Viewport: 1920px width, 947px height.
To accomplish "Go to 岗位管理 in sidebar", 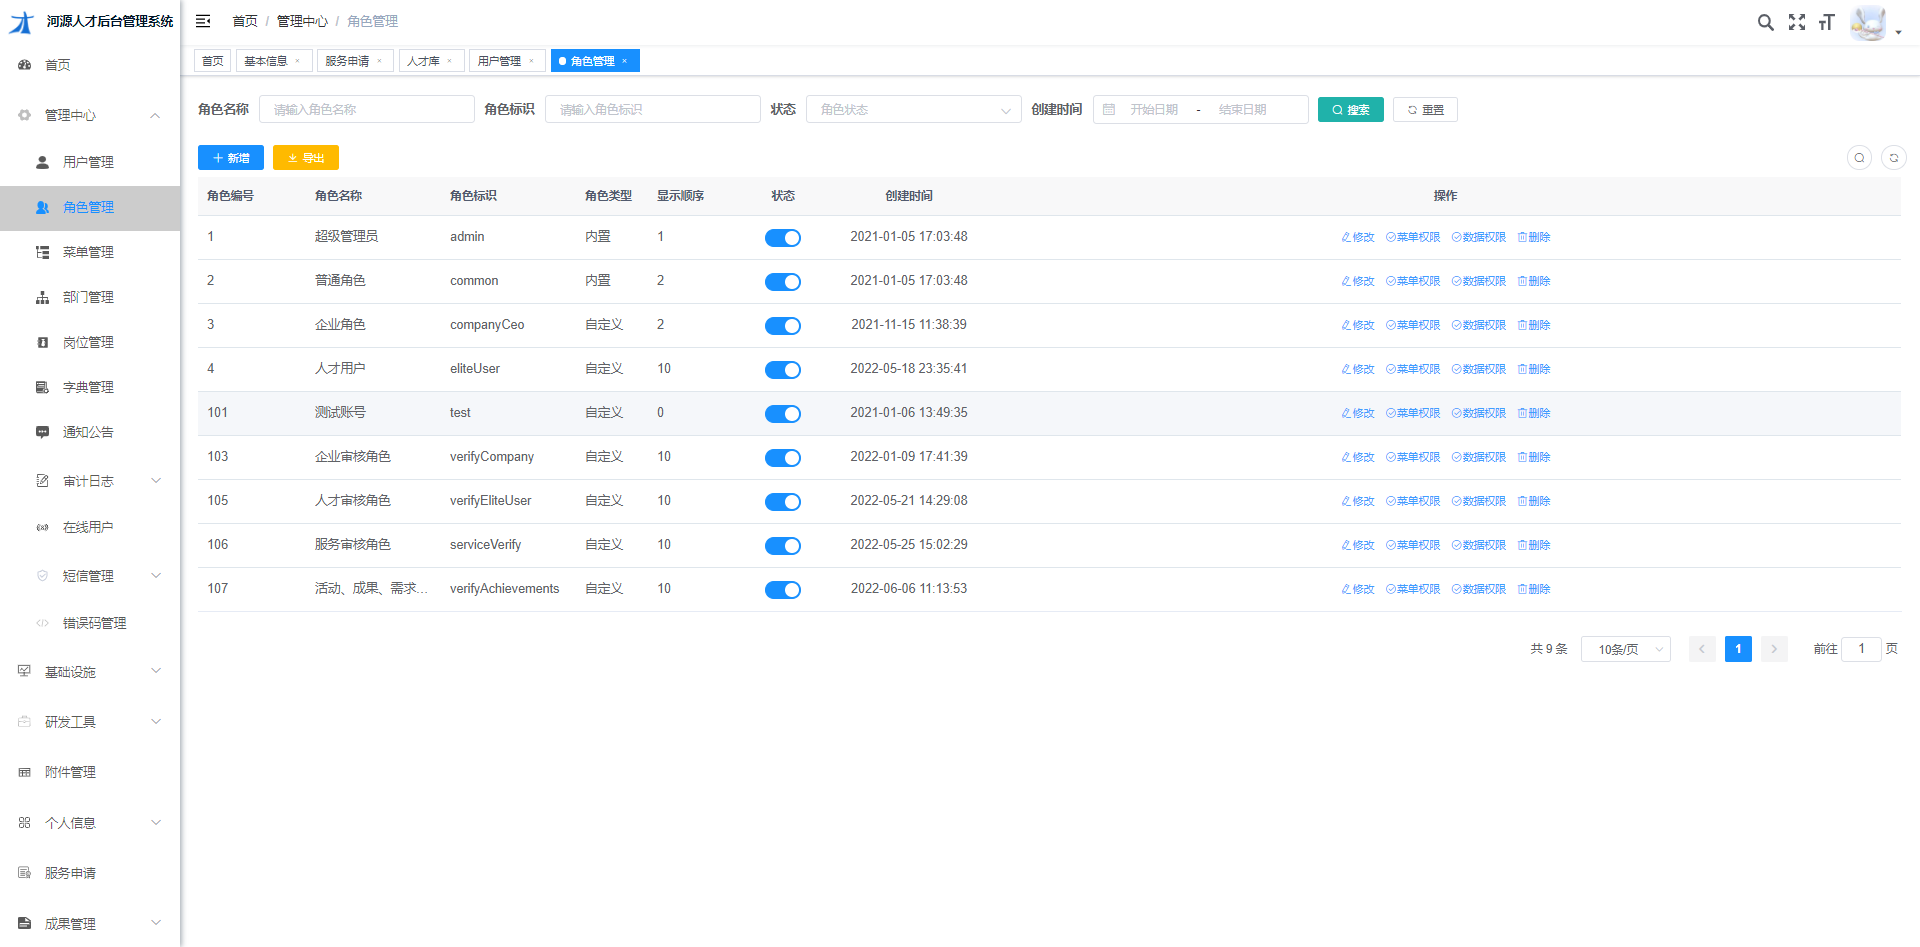I will click(88, 342).
